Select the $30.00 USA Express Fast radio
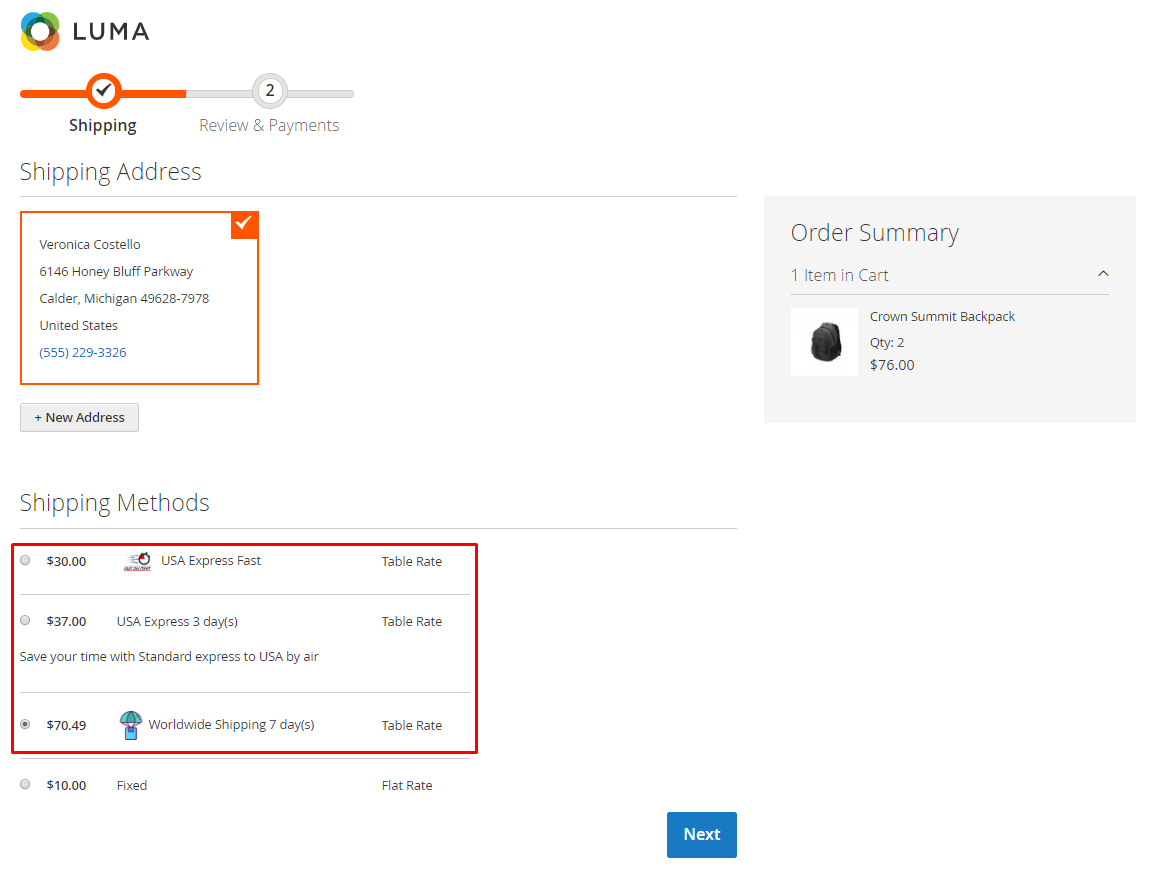 pos(25,560)
